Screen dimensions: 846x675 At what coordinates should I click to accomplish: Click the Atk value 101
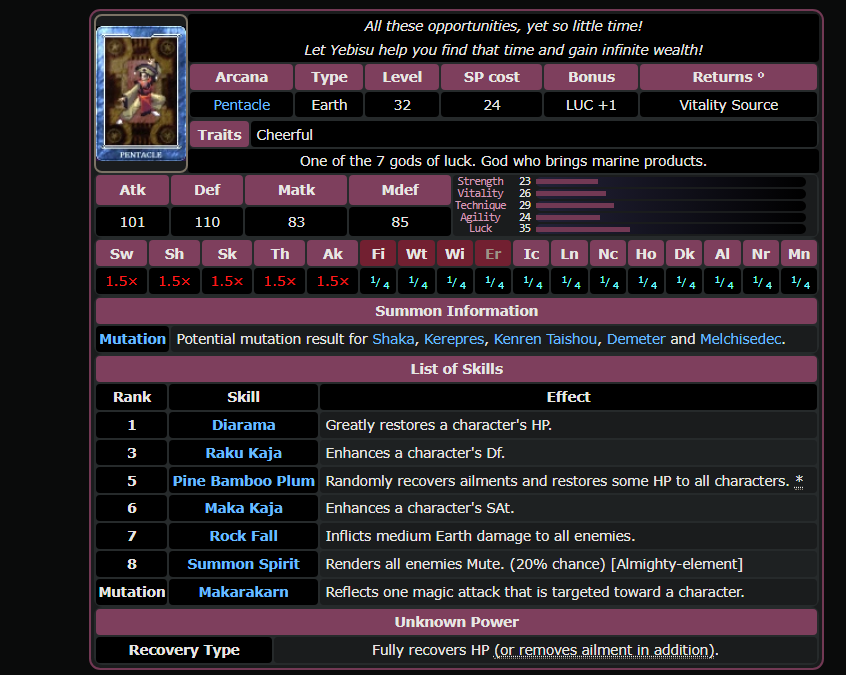[x=133, y=222]
